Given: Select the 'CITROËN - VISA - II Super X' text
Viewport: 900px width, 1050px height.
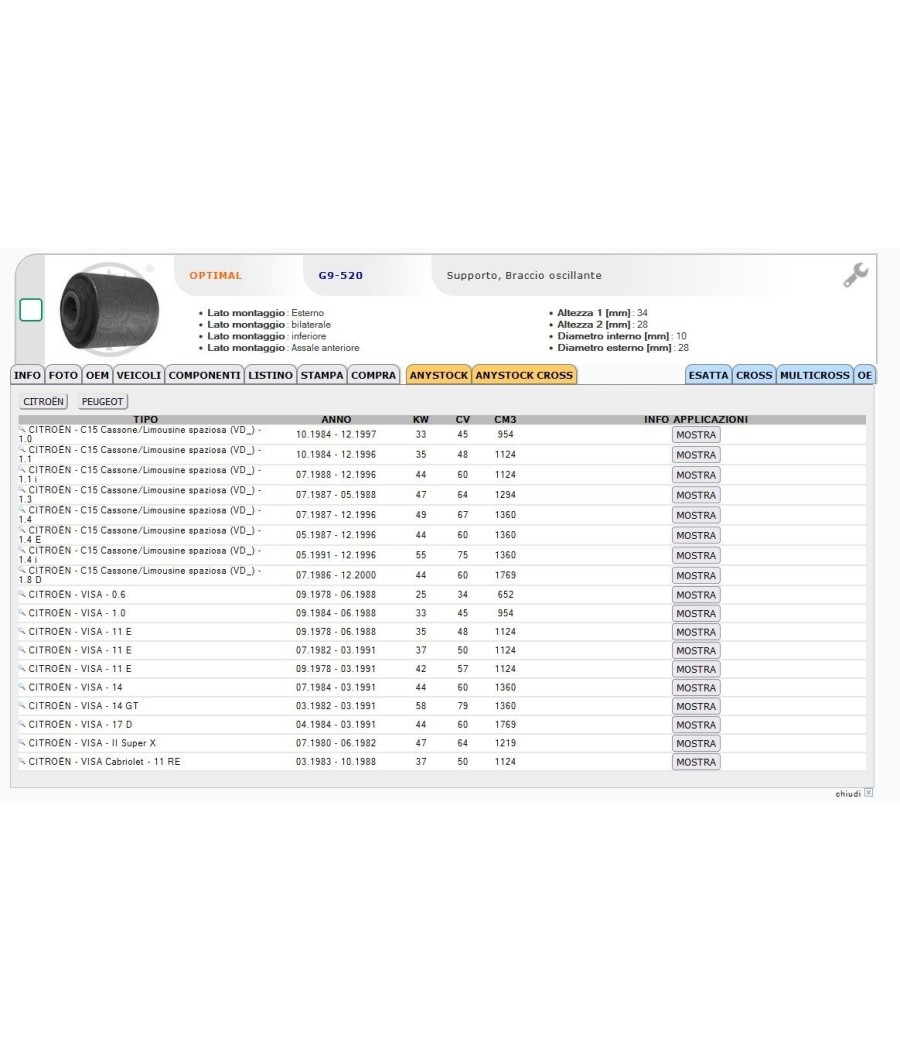Looking at the screenshot, I should [92, 743].
